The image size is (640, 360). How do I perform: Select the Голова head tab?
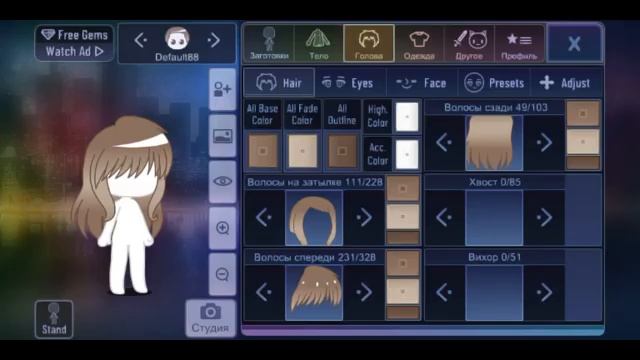(369, 44)
